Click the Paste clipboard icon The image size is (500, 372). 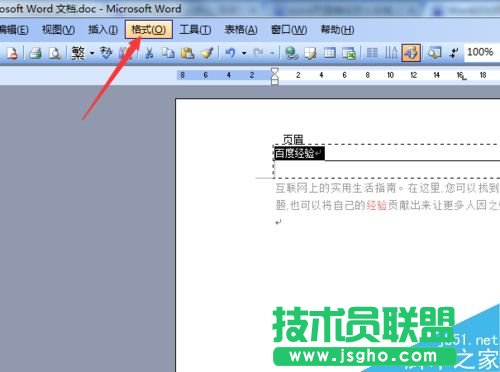pyautogui.click(x=188, y=53)
